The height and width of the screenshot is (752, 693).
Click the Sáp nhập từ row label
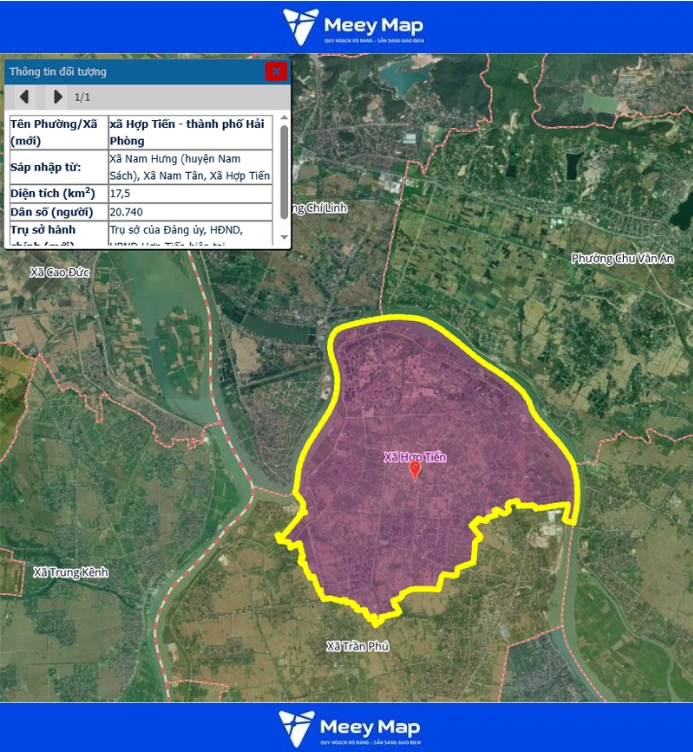pos(45,167)
